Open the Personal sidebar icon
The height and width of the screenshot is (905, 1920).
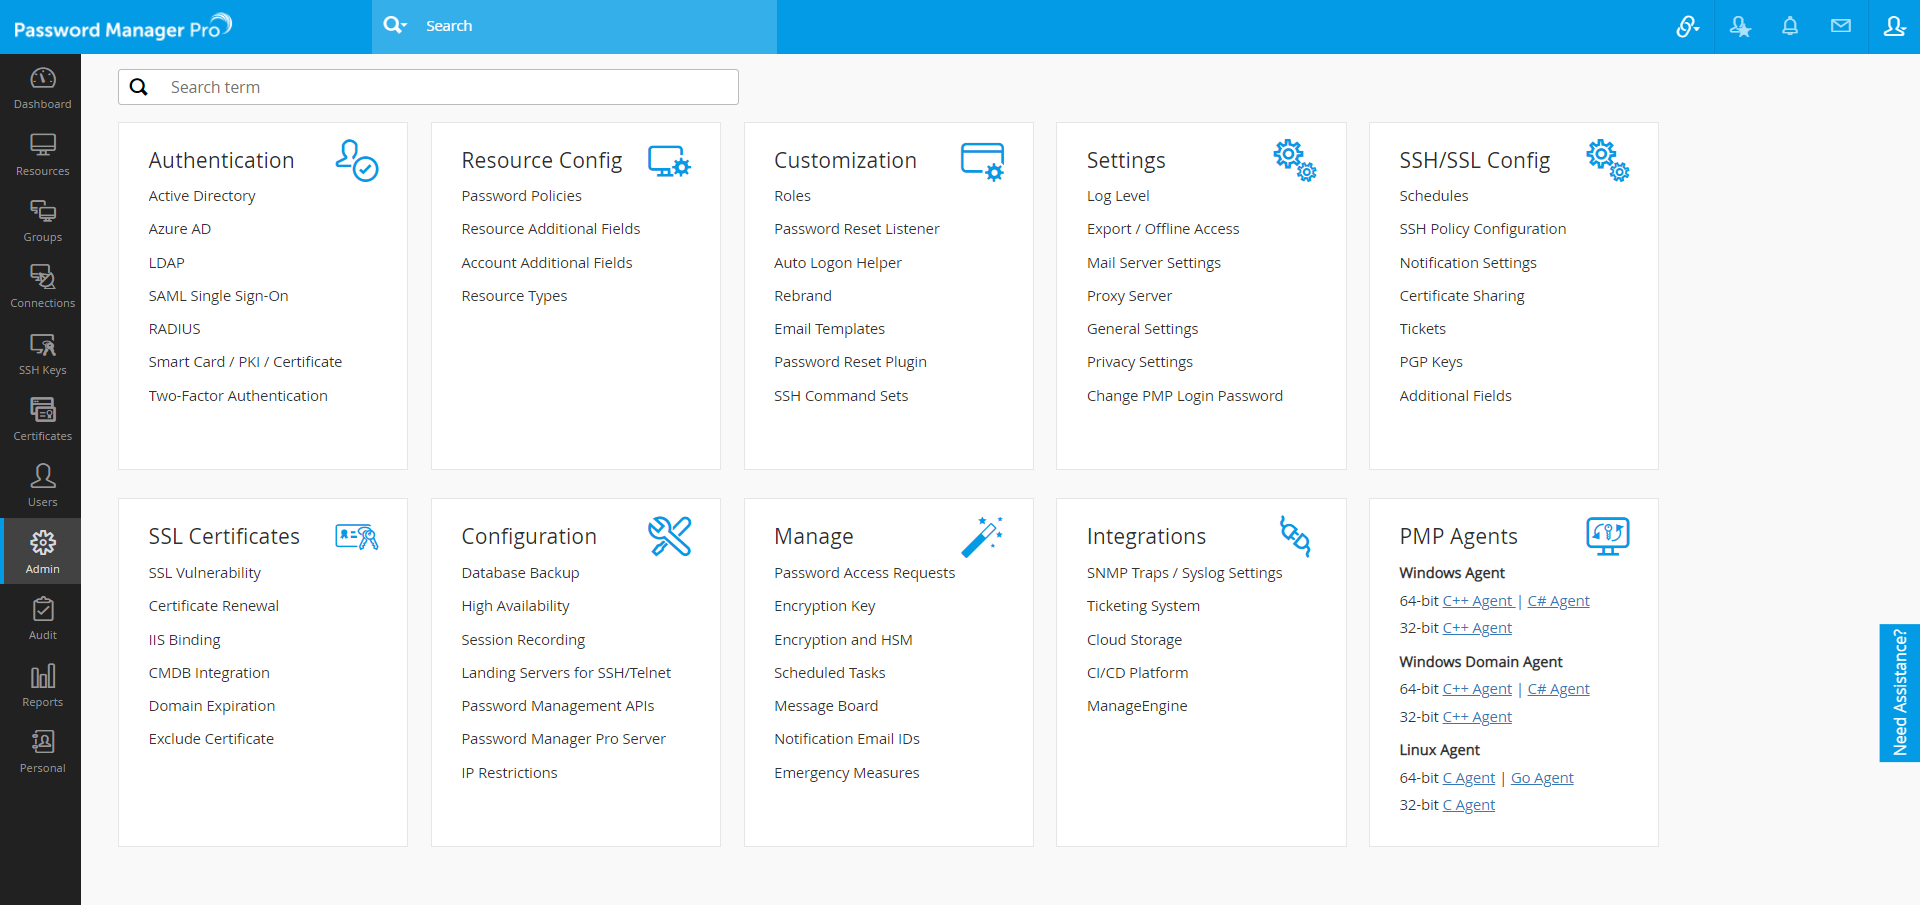(x=42, y=742)
